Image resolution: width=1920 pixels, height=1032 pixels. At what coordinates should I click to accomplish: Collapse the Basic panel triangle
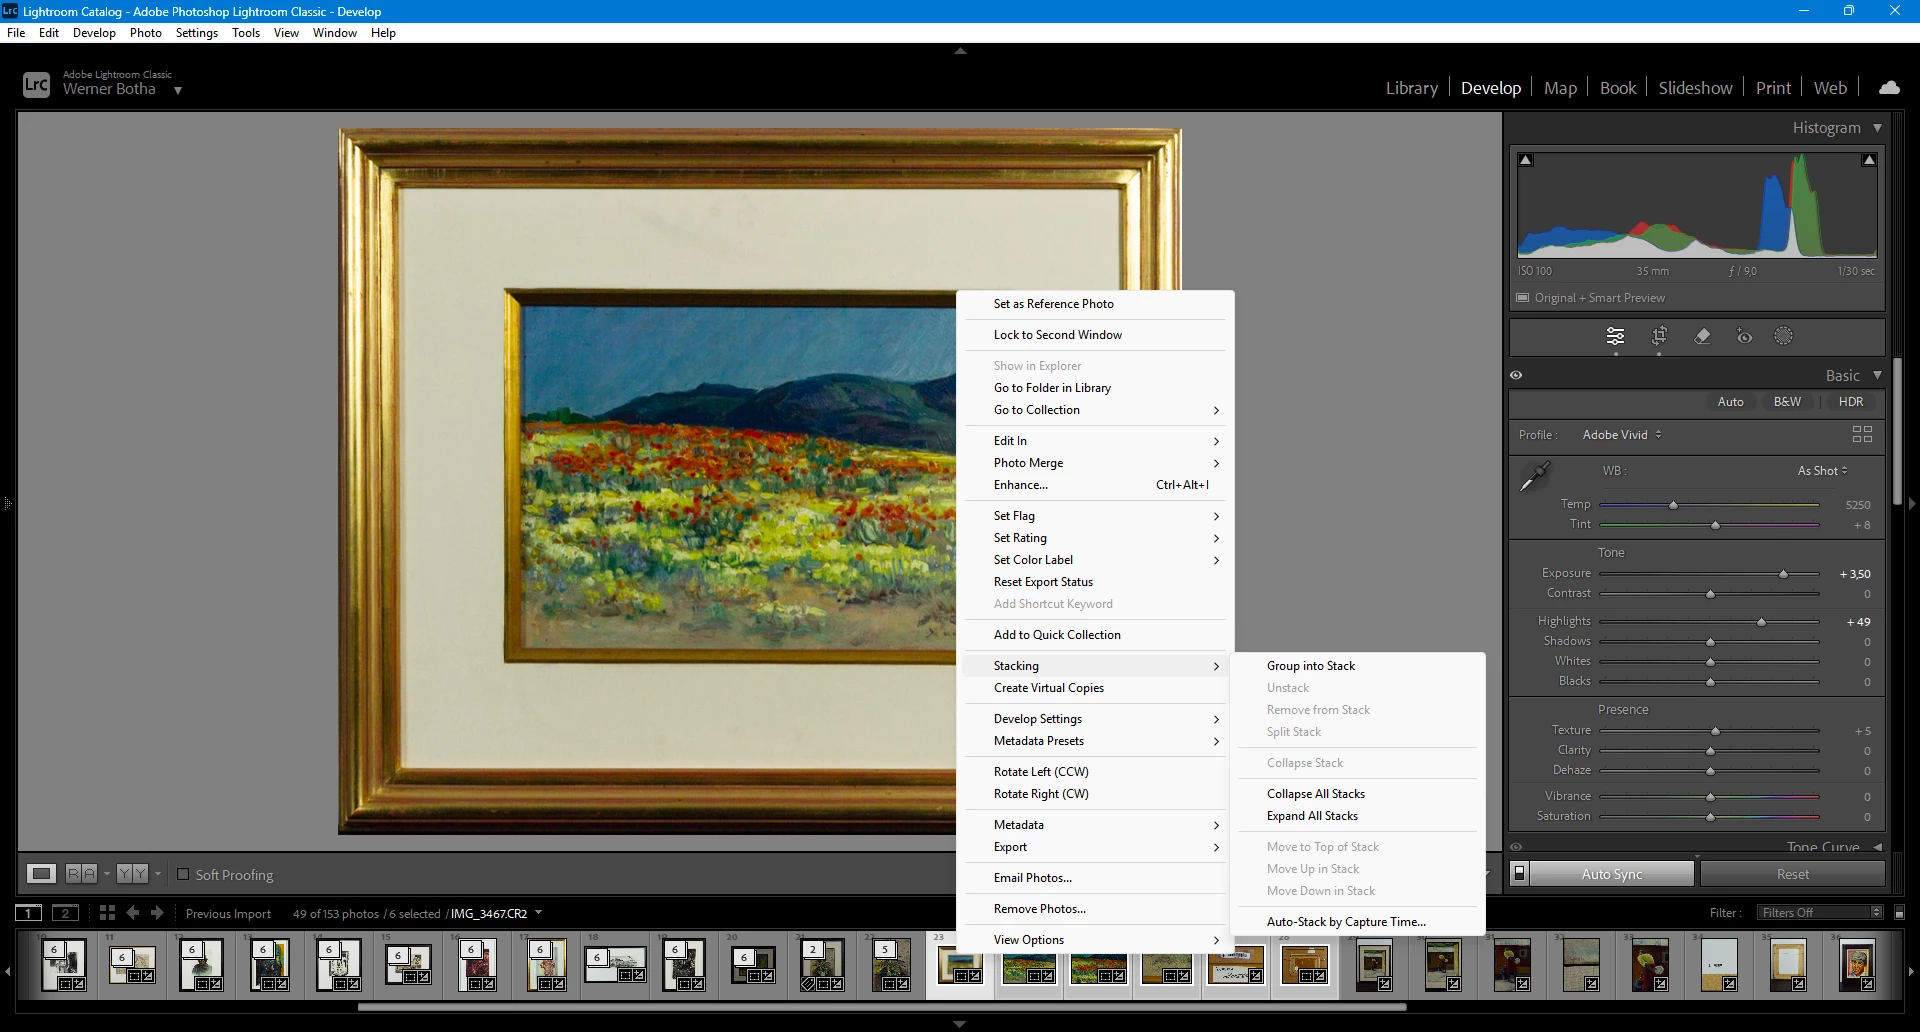pos(1877,375)
